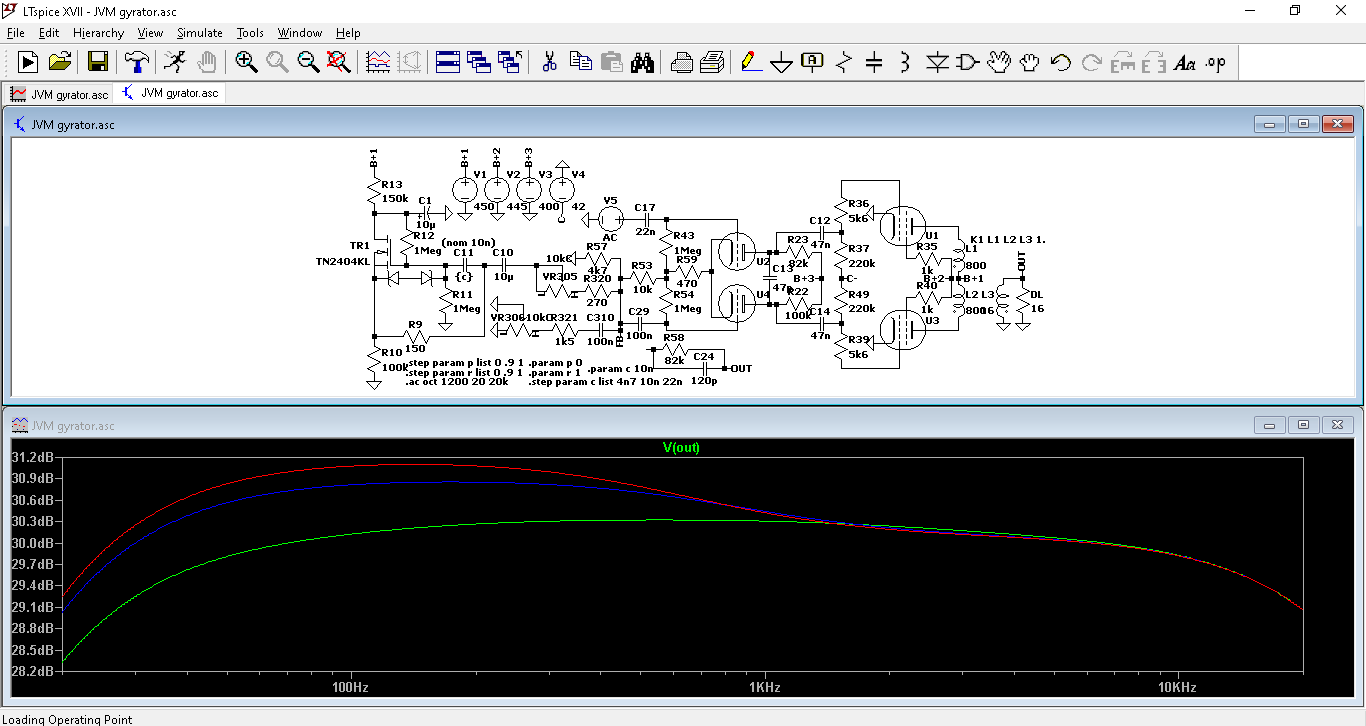The width and height of the screenshot is (1366, 726).
Task: Click the Copy toolbar icon
Action: click(x=580, y=62)
